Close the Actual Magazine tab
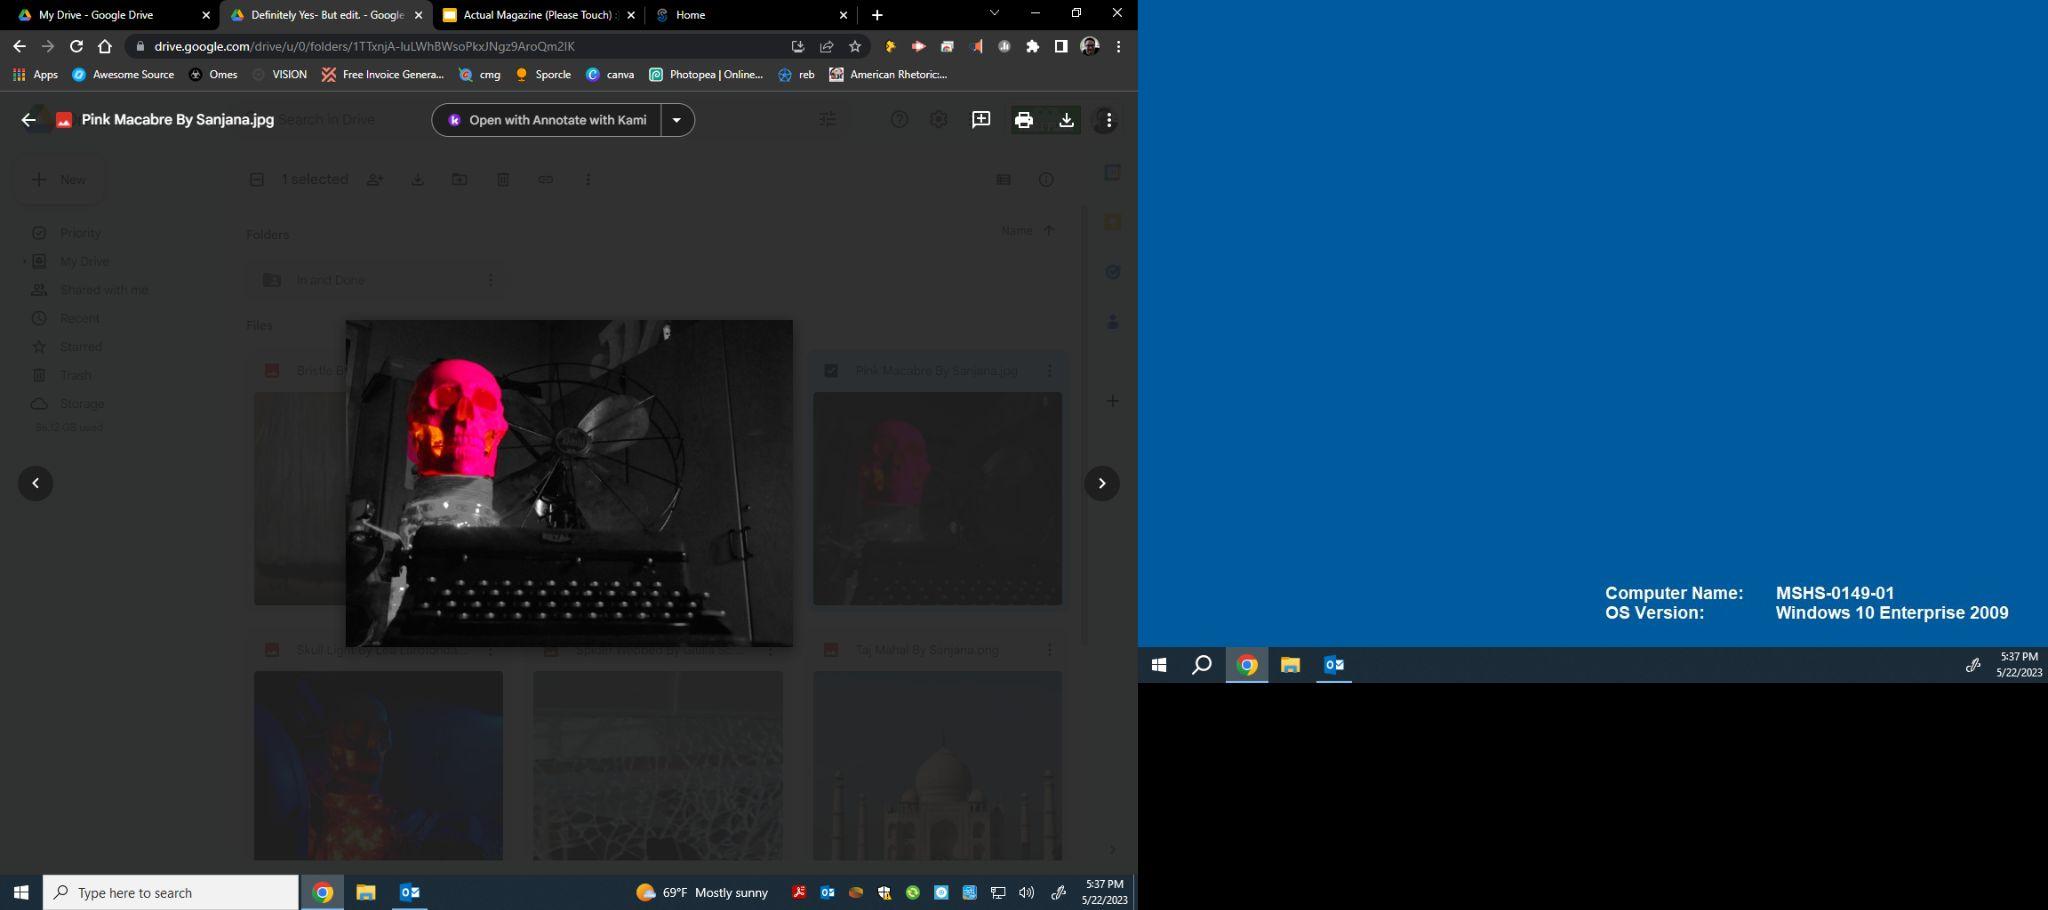The width and height of the screenshot is (2048, 910). 631,15
